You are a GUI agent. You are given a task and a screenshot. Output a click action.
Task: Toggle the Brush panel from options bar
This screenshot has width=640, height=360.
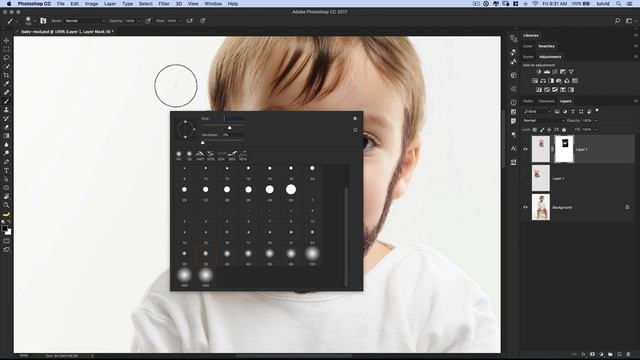[43, 21]
